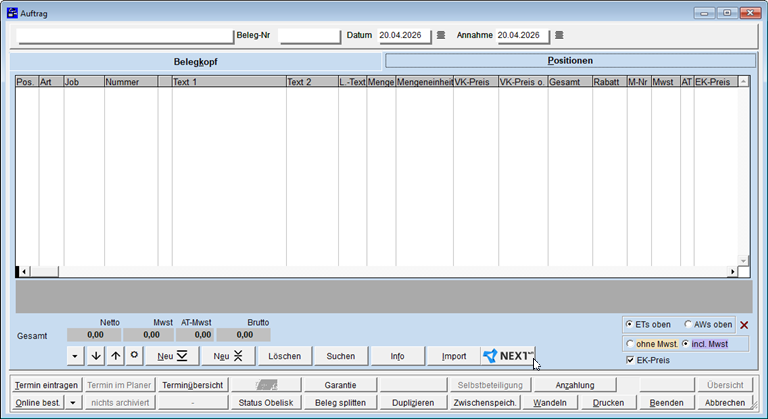Click the Abbrechen button

[725, 402]
